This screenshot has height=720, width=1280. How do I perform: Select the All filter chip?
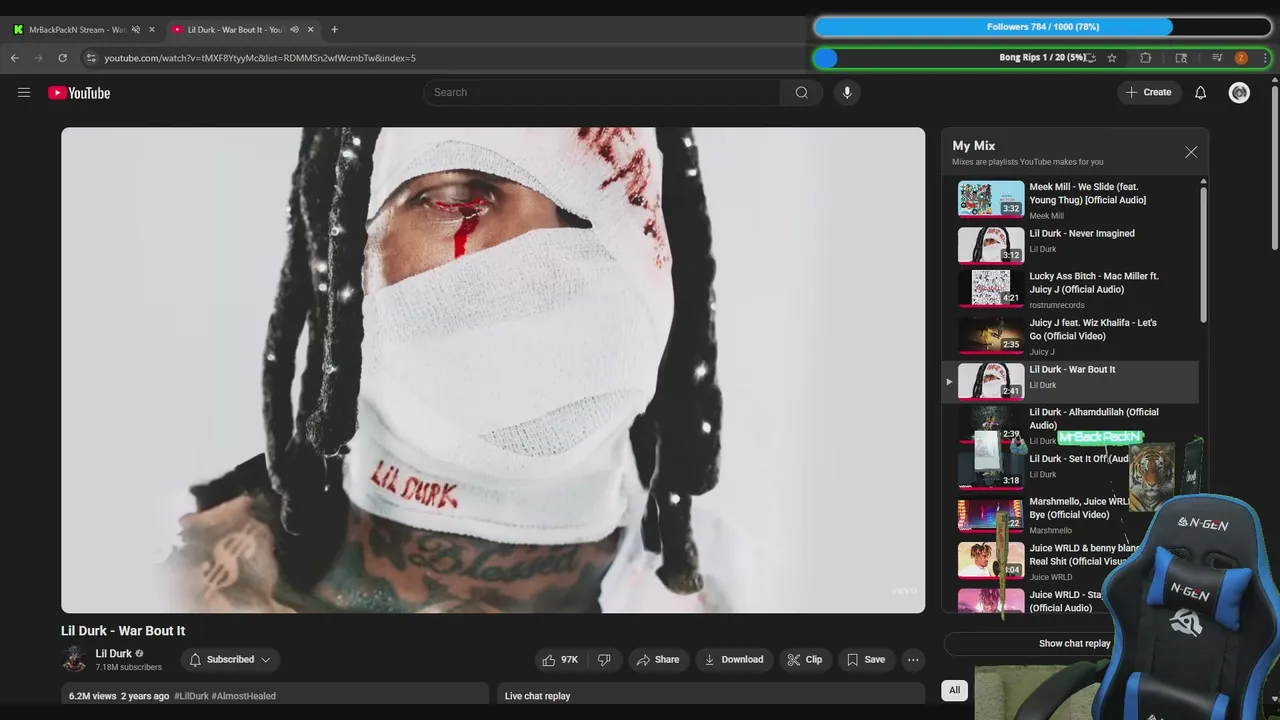coord(954,690)
